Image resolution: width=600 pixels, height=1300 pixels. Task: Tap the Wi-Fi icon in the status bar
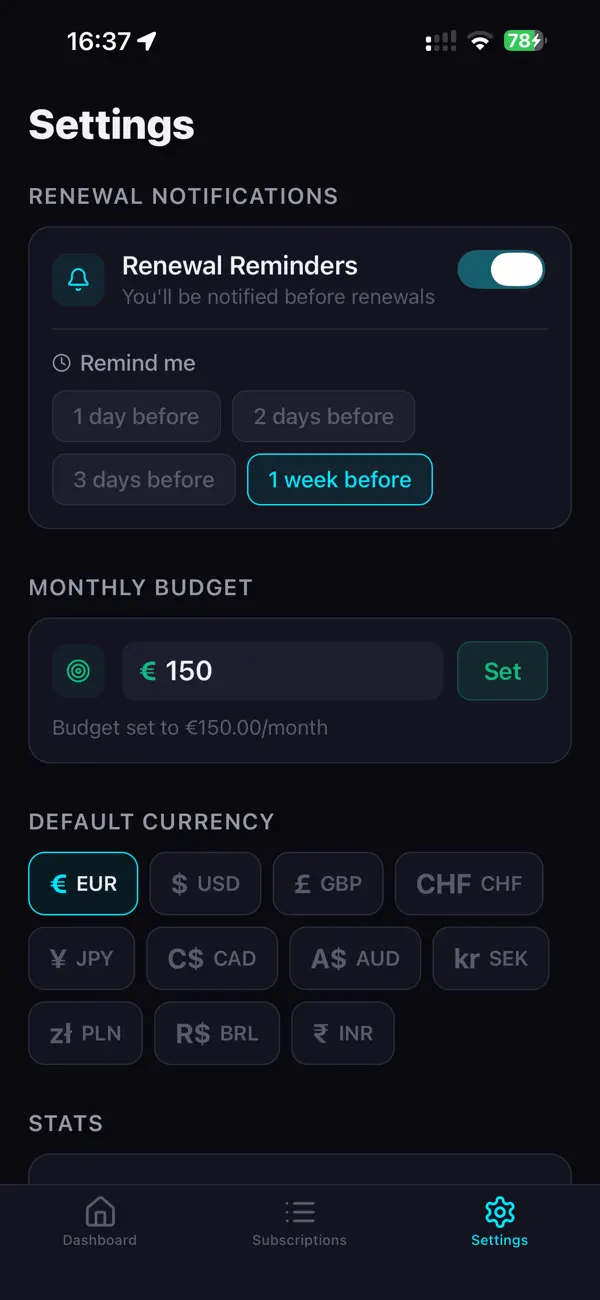[477, 40]
